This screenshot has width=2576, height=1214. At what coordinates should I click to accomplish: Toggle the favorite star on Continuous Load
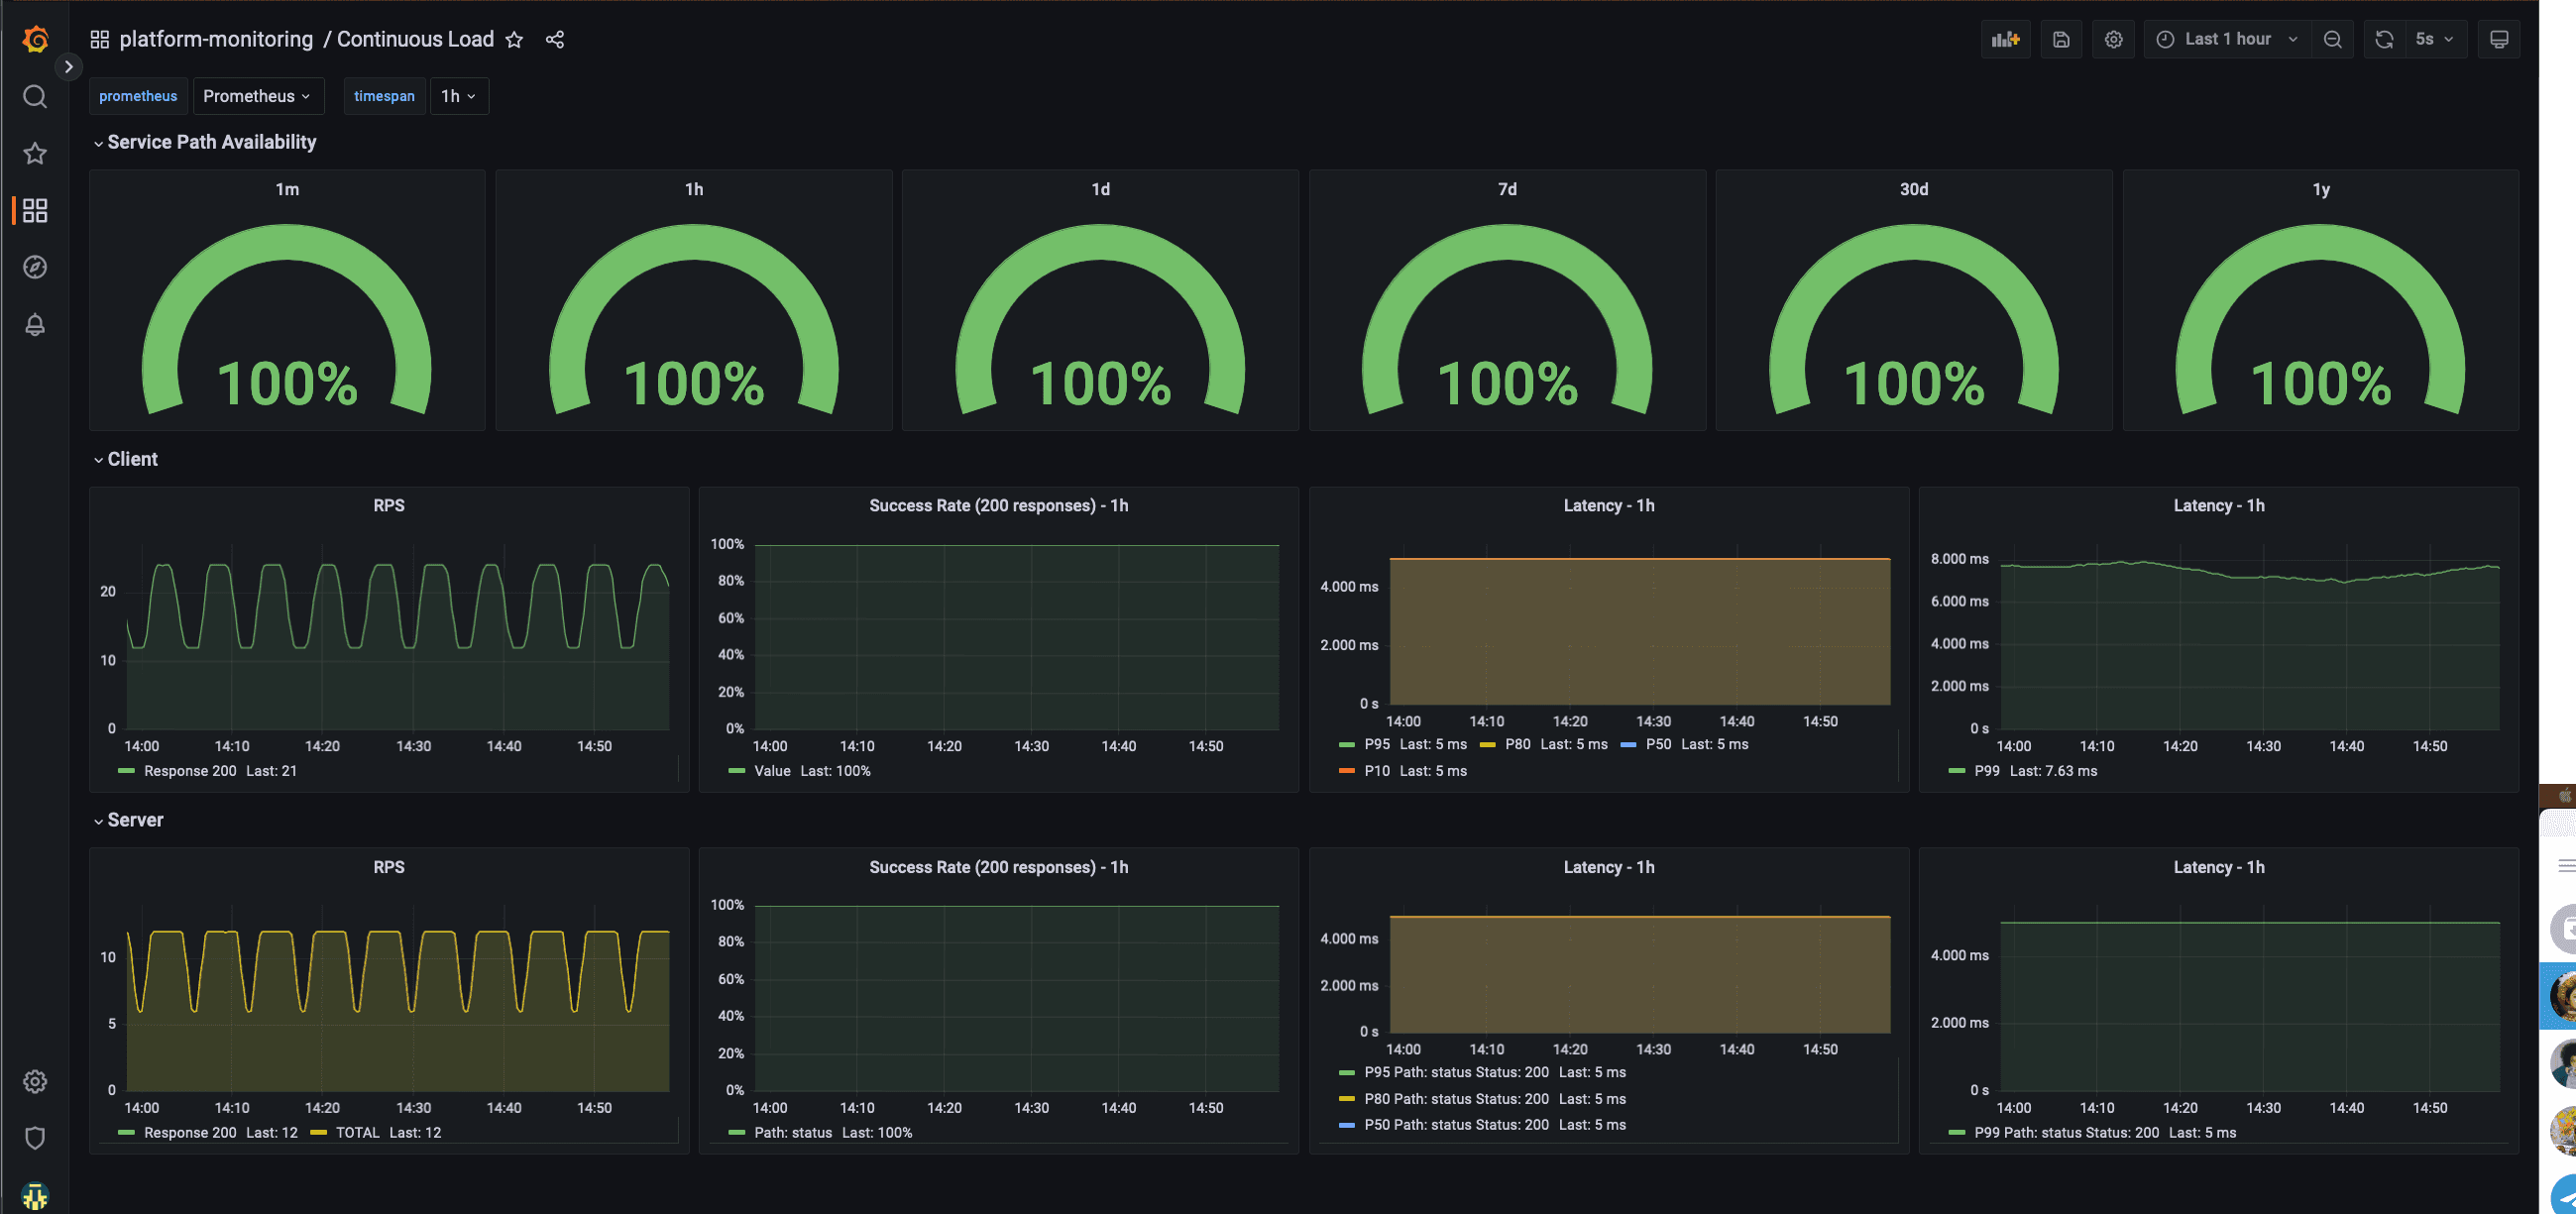click(x=514, y=40)
